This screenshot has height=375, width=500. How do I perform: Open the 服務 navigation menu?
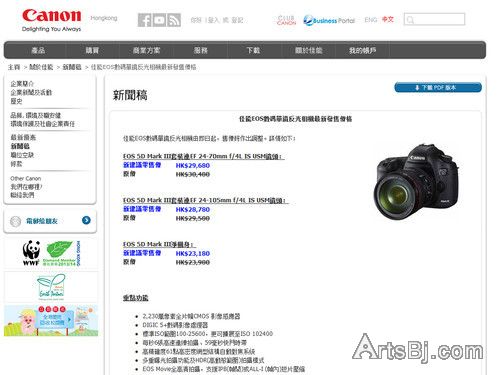coord(201,50)
